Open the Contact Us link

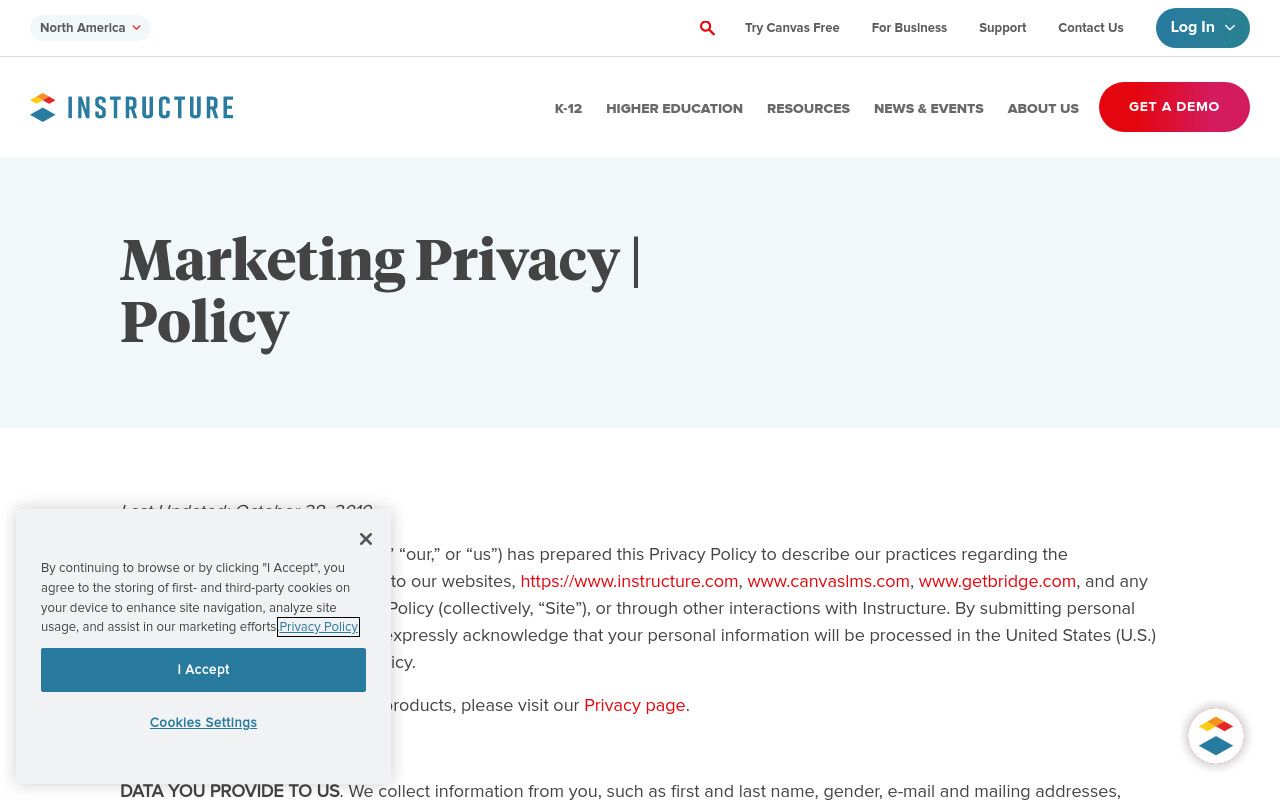(1091, 28)
